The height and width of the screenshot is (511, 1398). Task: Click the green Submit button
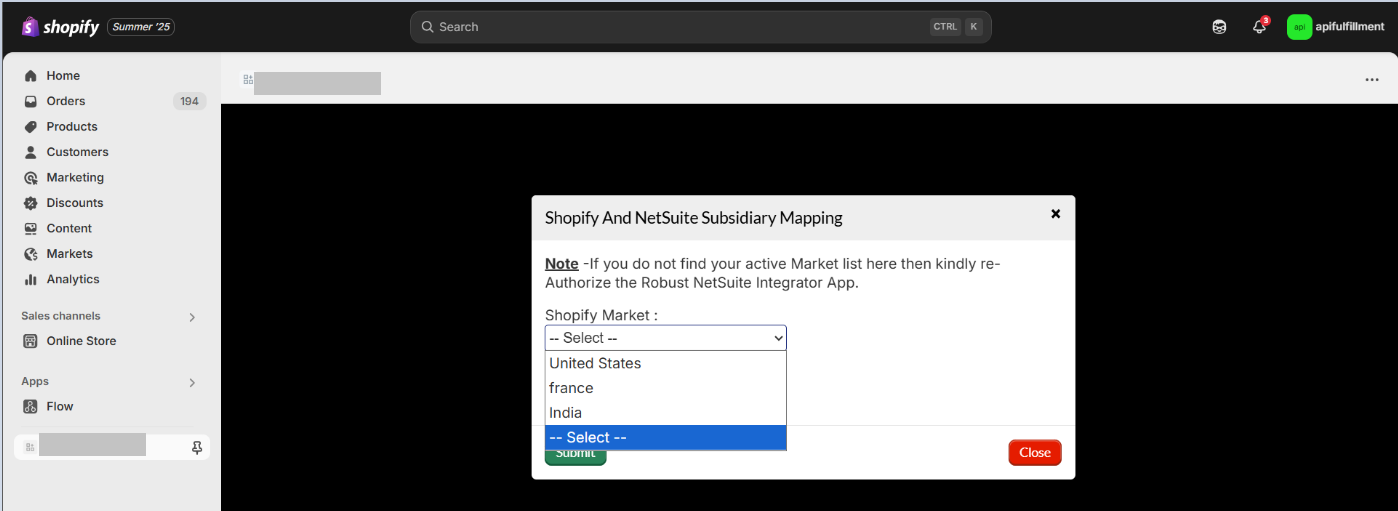575,456
